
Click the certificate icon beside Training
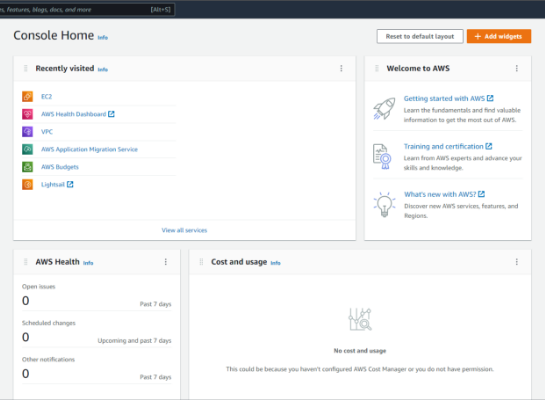pos(382,156)
